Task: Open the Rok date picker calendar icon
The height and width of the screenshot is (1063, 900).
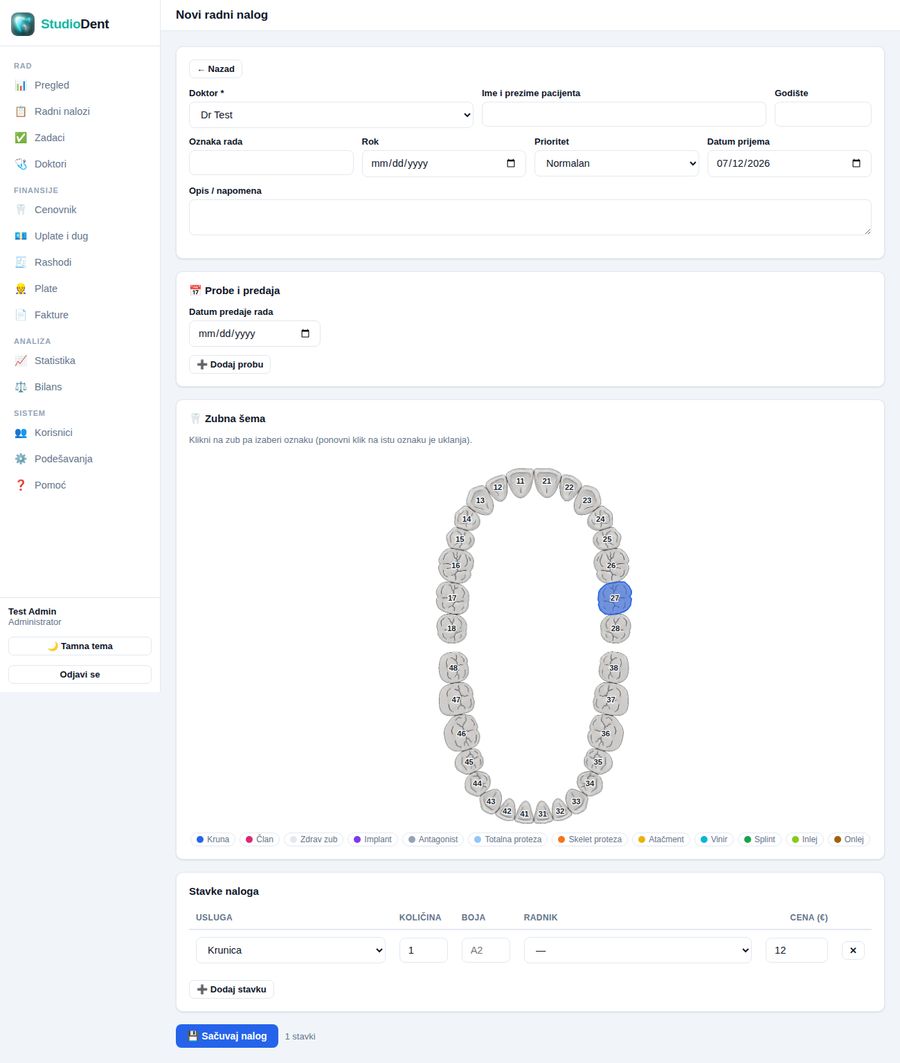Action: [x=511, y=163]
